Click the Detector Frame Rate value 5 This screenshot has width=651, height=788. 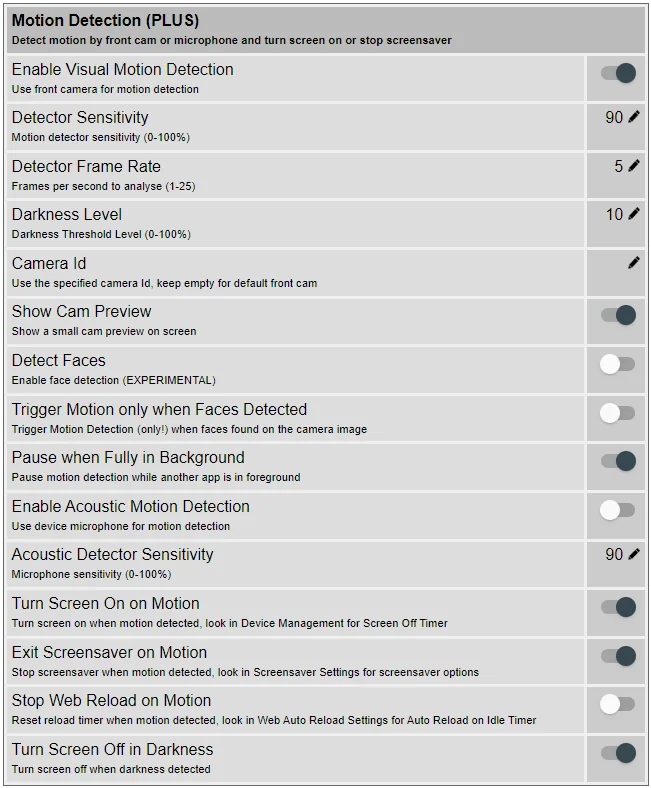pyautogui.click(x=618, y=166)
